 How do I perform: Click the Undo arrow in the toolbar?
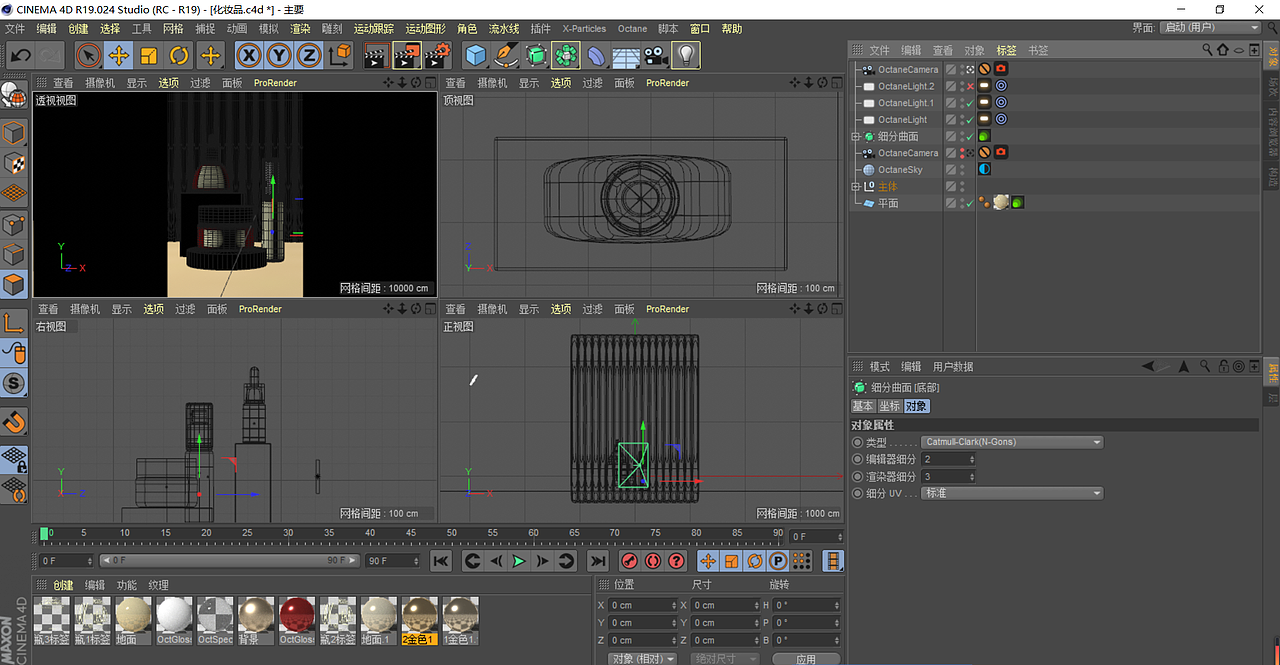coord(20,55)
